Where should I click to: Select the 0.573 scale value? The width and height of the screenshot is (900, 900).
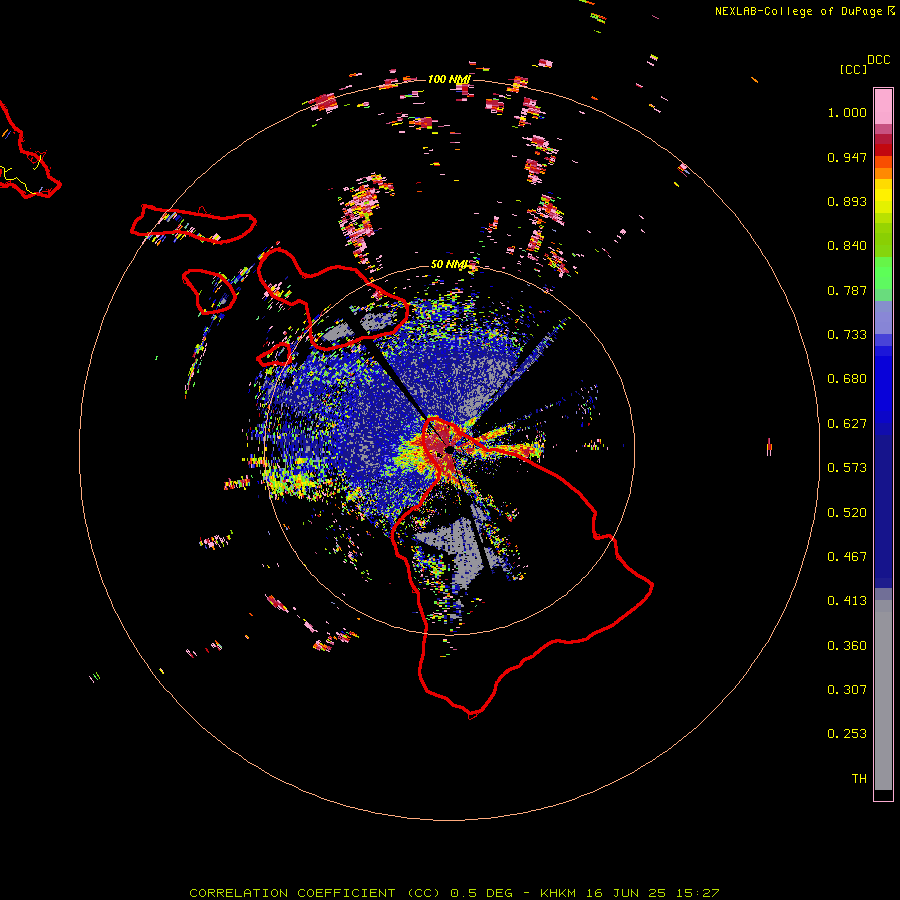point(847,468)
